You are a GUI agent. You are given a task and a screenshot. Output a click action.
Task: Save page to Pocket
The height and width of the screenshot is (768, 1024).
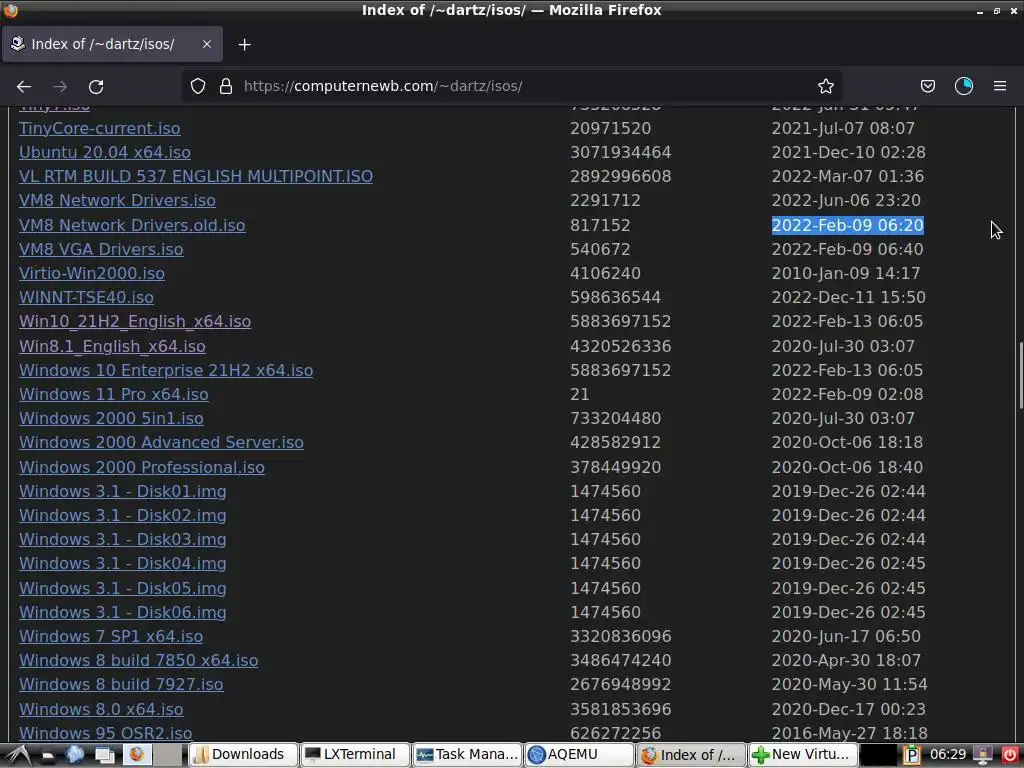click(927, 86)
